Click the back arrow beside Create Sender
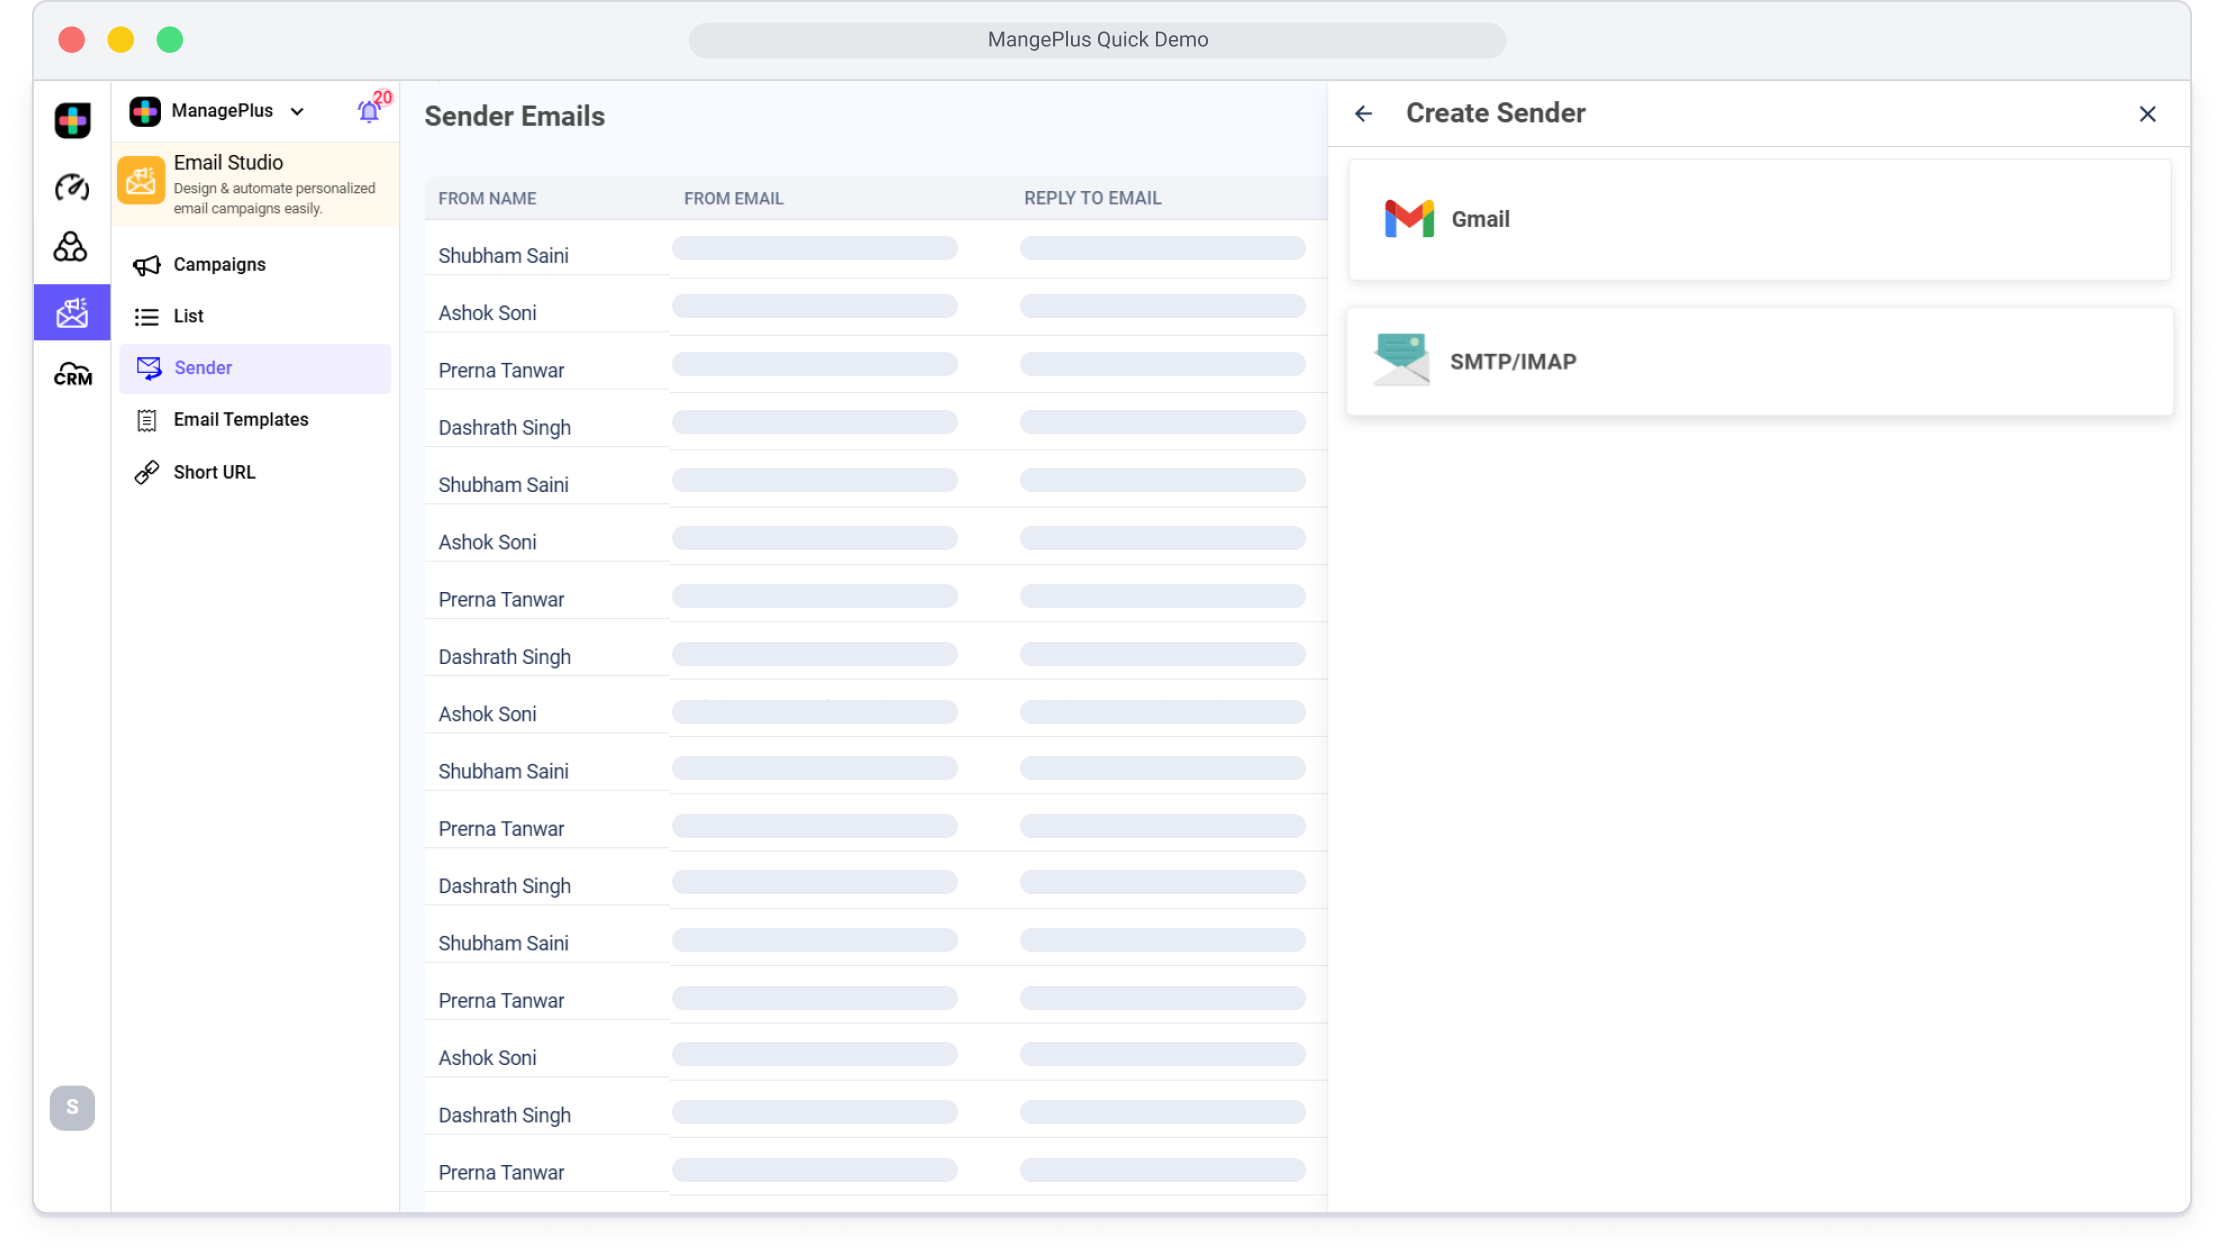Image resolution: width=2222 pixels, height=1252 pixels. 1363,114
